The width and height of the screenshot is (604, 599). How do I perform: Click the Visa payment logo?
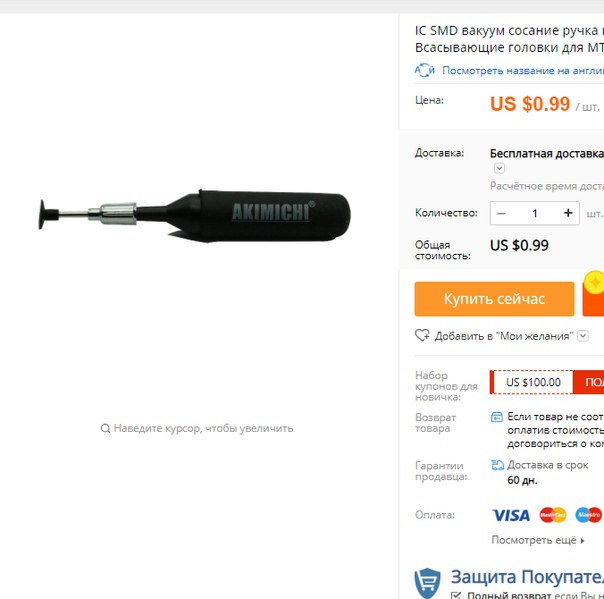511,515
